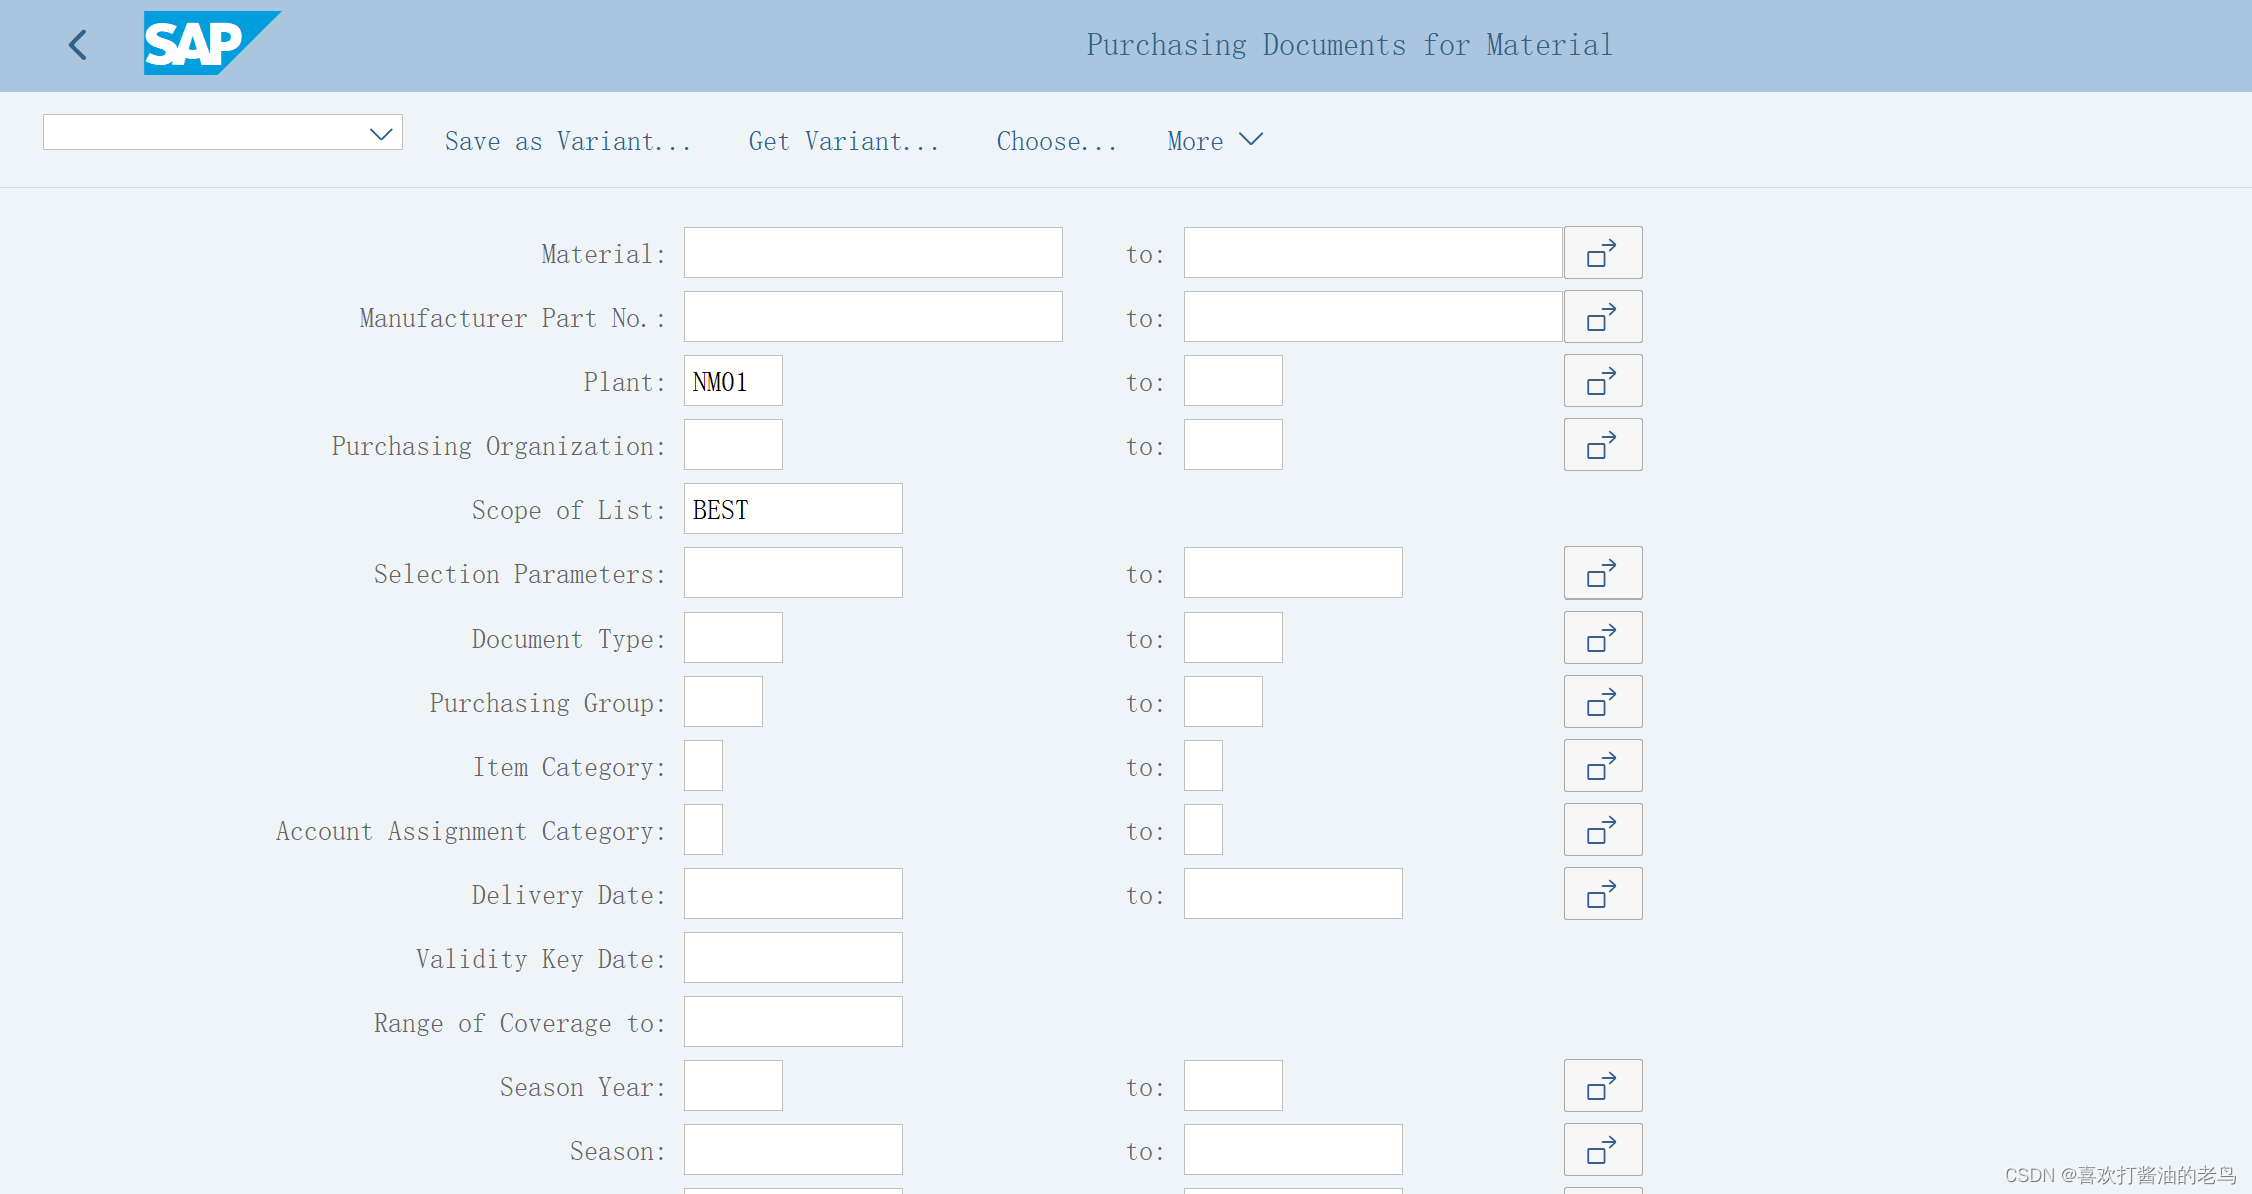Open multiple selection for Item Category
The width and height of the screenshot is (2252, 1194).
pos(1602,765)
